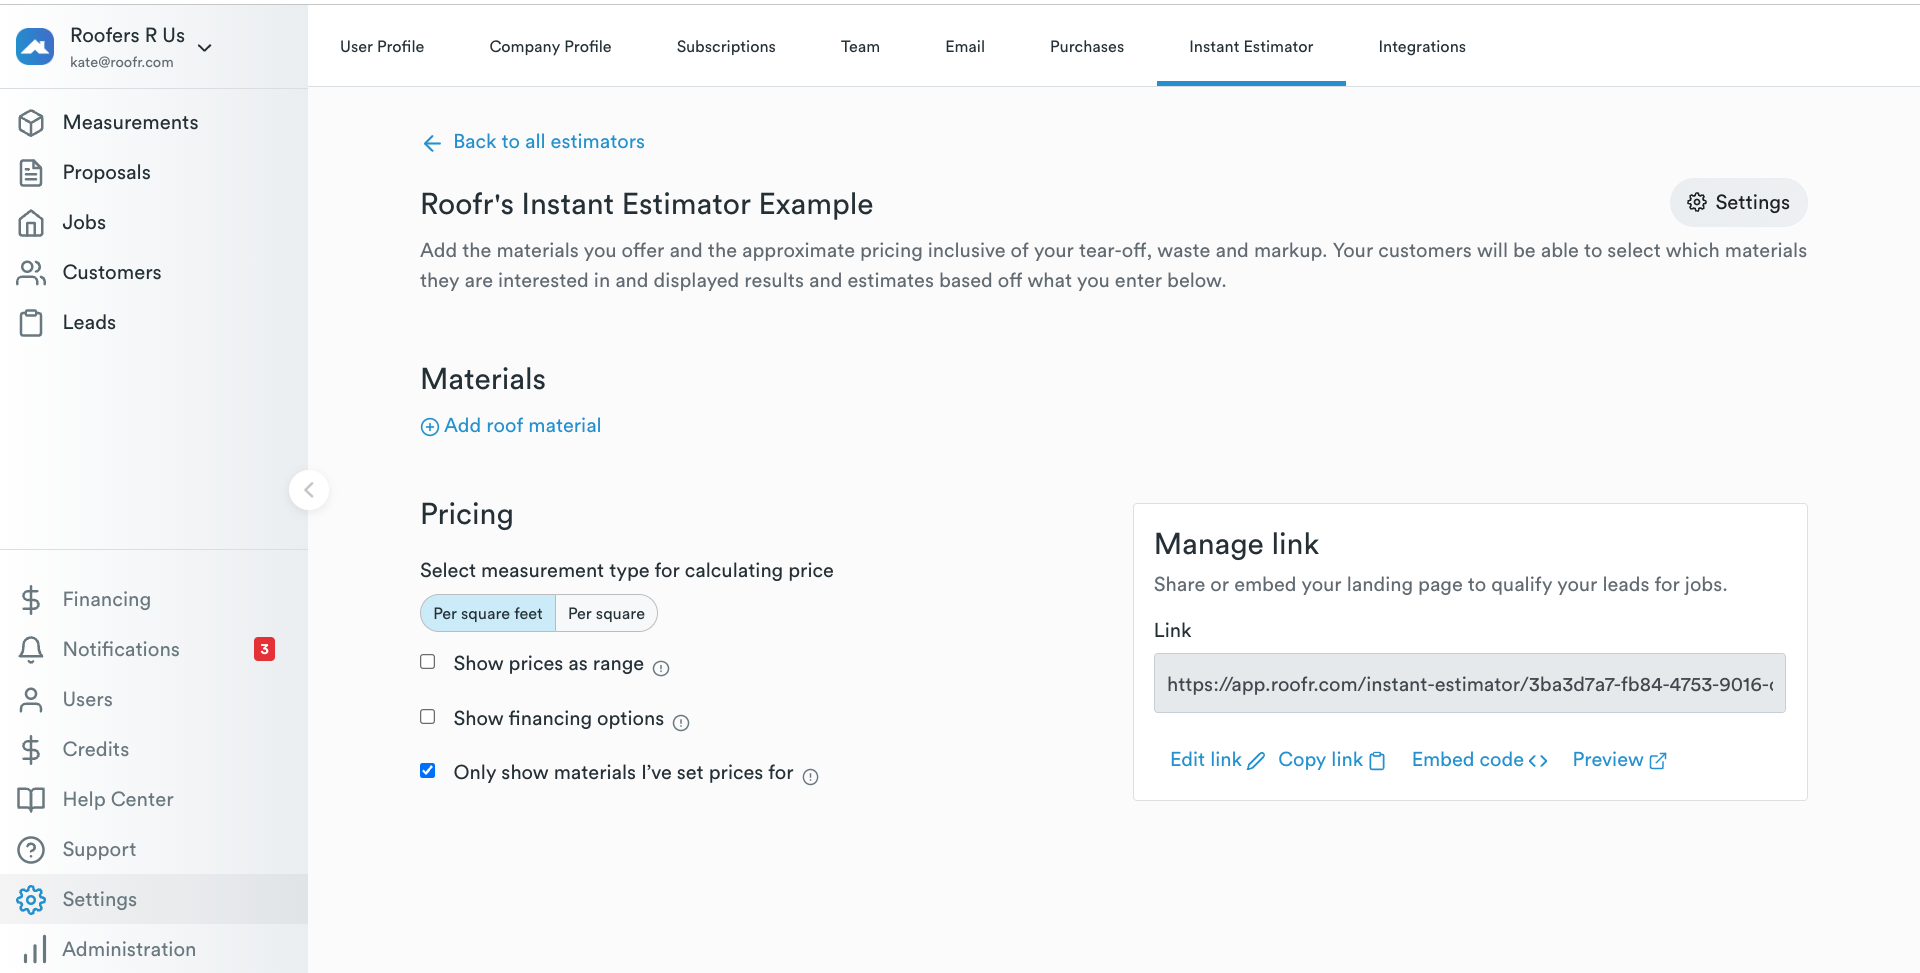Collapse the sidebar with the chevron
Screen dimensions: 1920x973
pyautogui.click(x=309, y=490)
